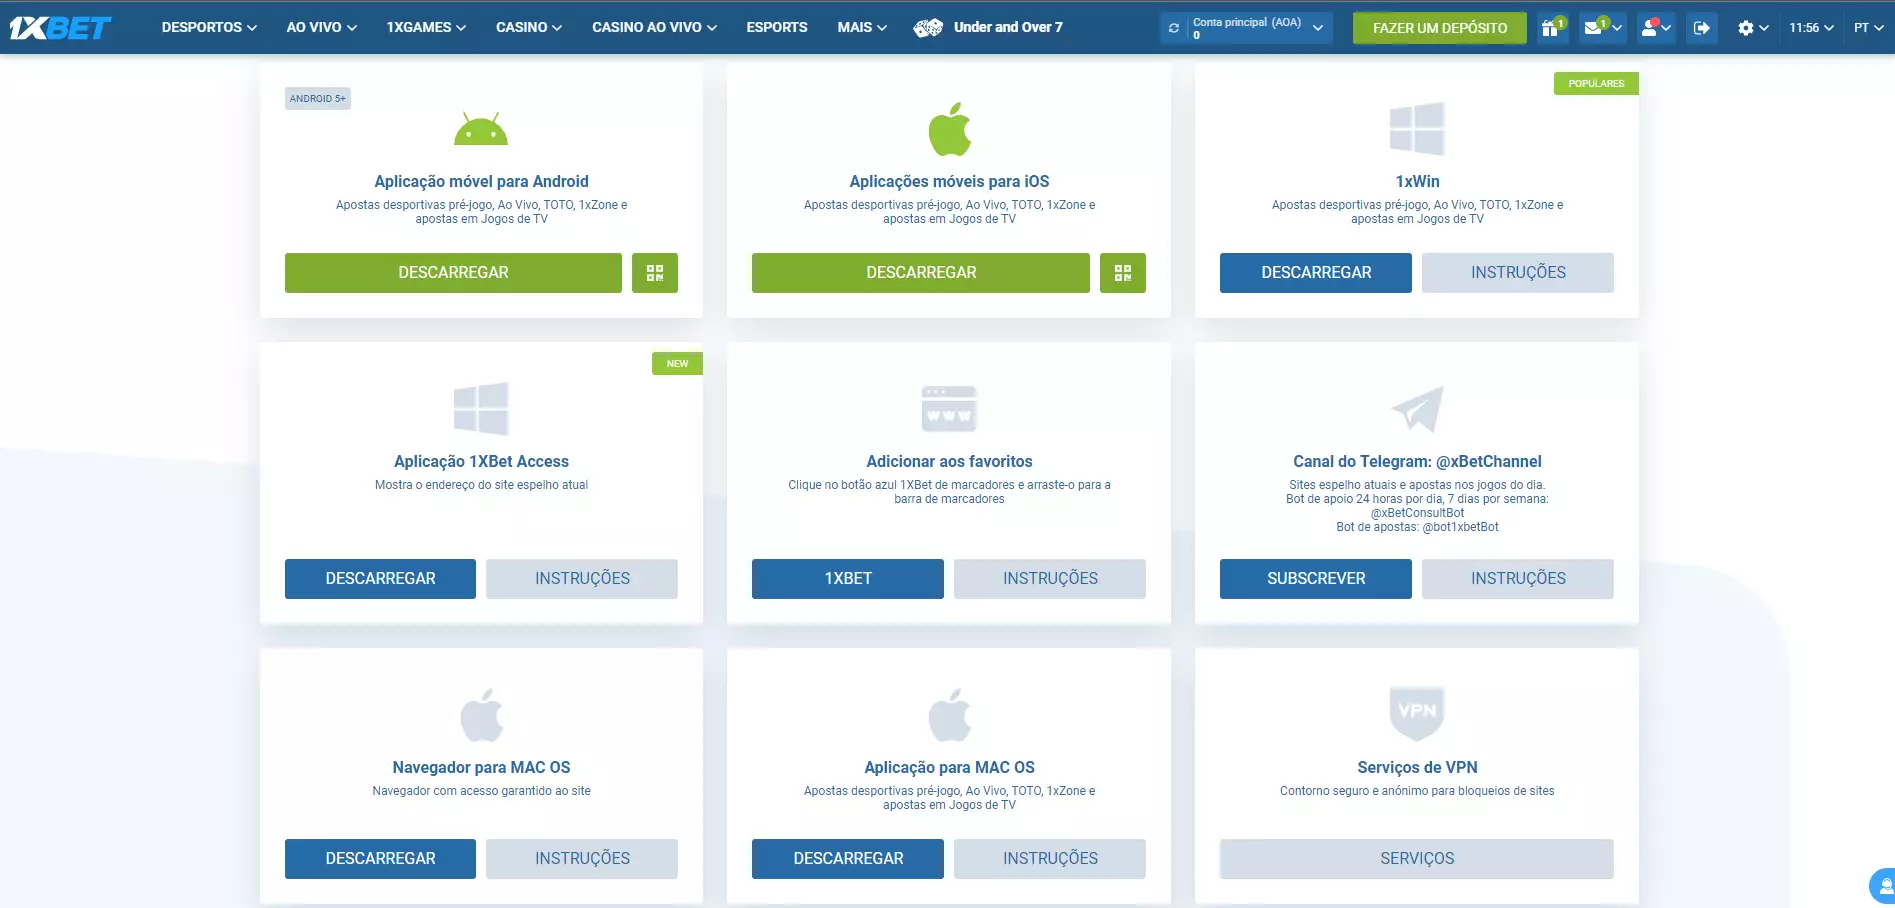Open the user profile icon menu

point(1655,28)
